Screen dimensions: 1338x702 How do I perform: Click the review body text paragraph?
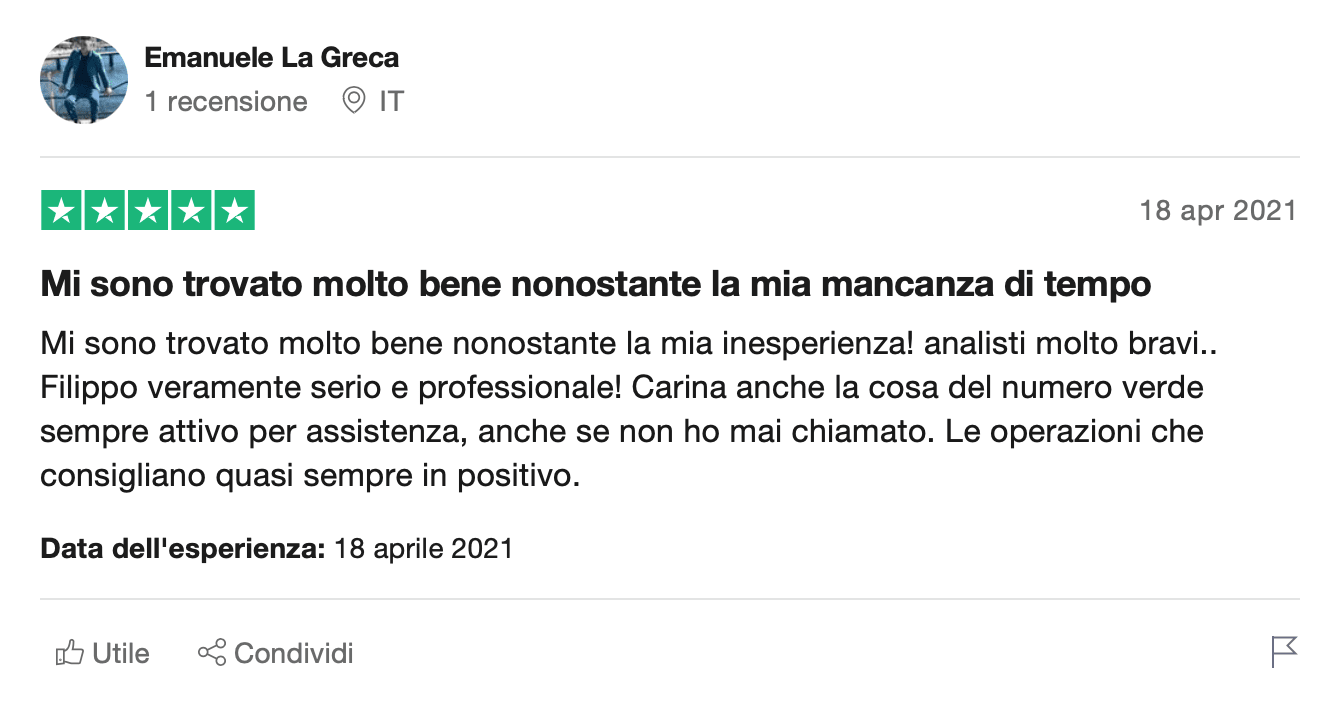tap(620, 410)
